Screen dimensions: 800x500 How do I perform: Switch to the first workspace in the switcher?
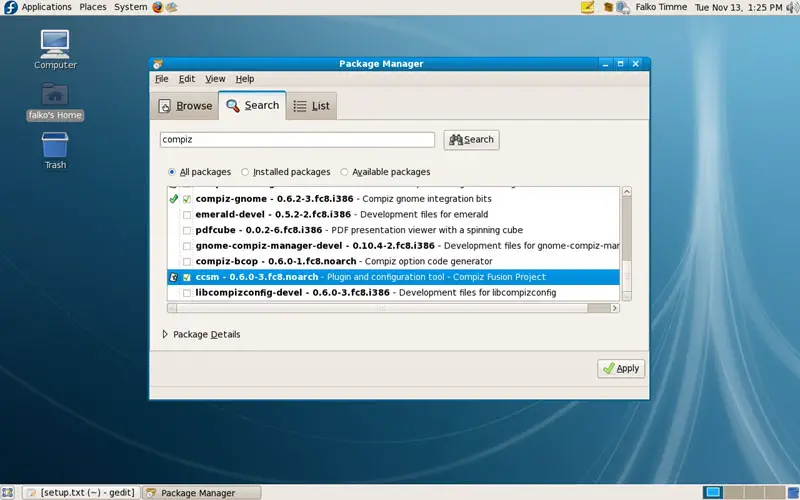712,492
